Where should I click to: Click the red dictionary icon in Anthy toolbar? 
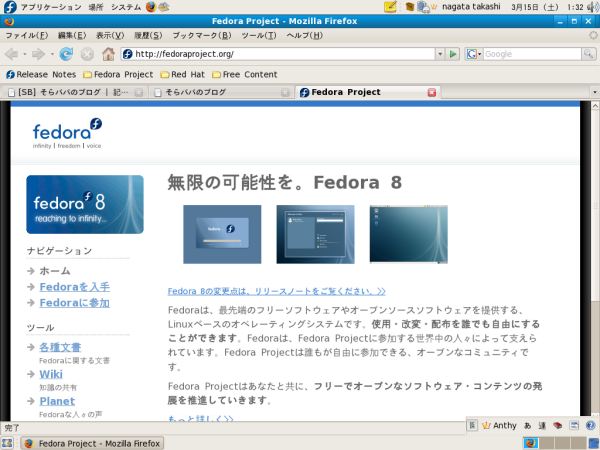(558, 426)
